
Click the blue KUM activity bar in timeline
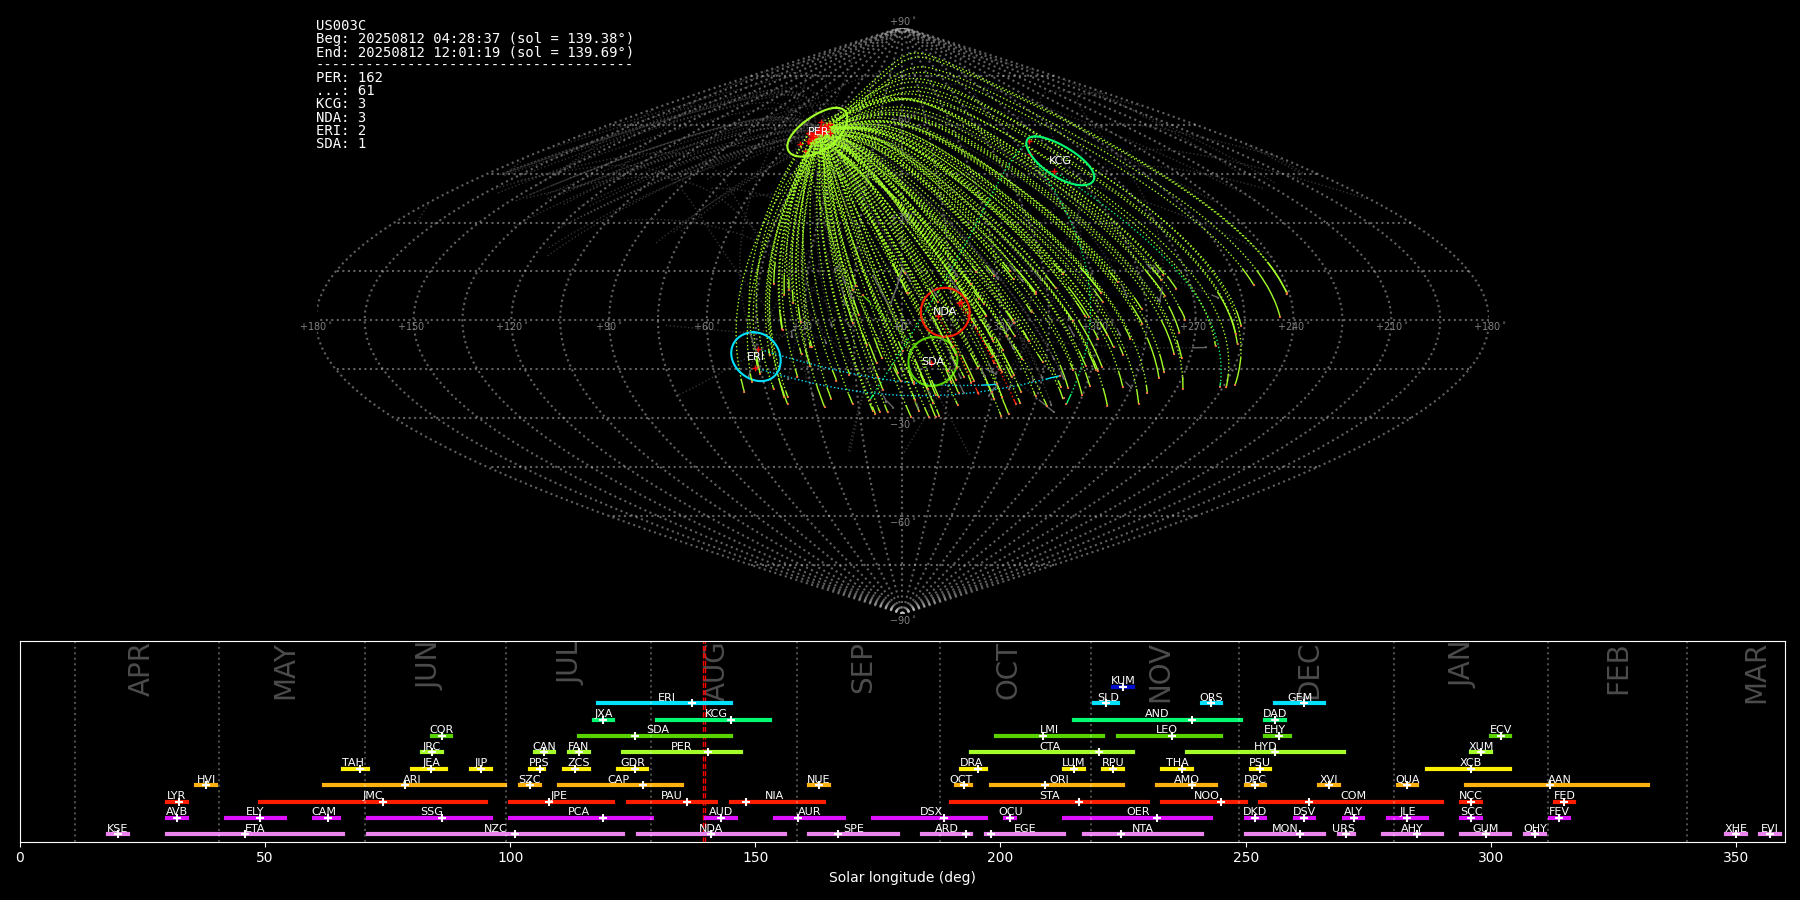tap(1123, 687)
